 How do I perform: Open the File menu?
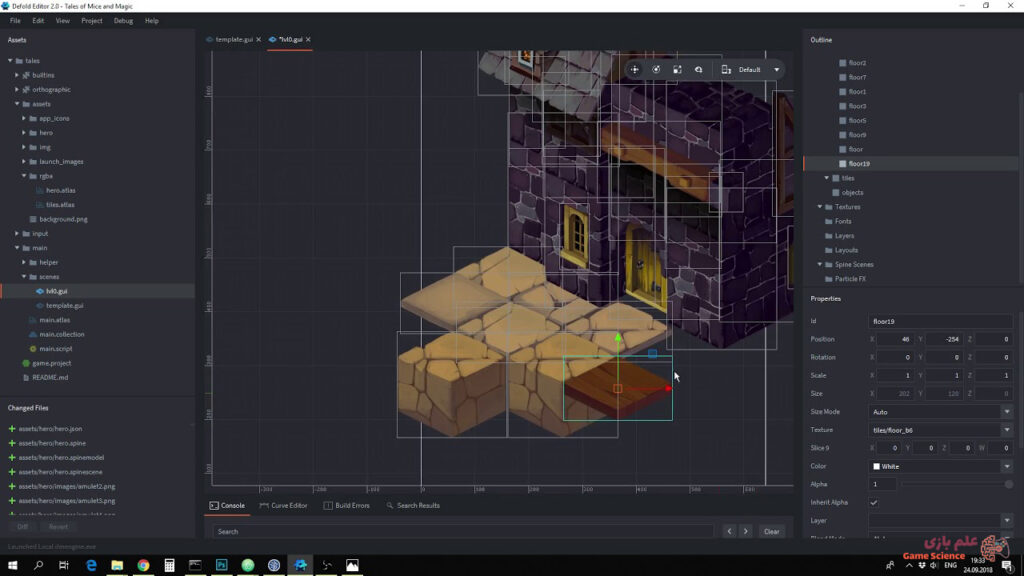pyautogui.click(x=15, y=21)
